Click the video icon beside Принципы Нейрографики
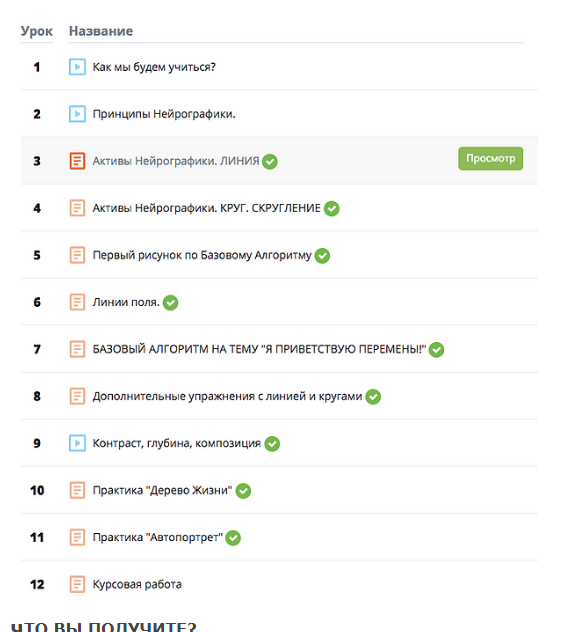The height and width of the screenshot is (632, 579). (x=77, y=114)
